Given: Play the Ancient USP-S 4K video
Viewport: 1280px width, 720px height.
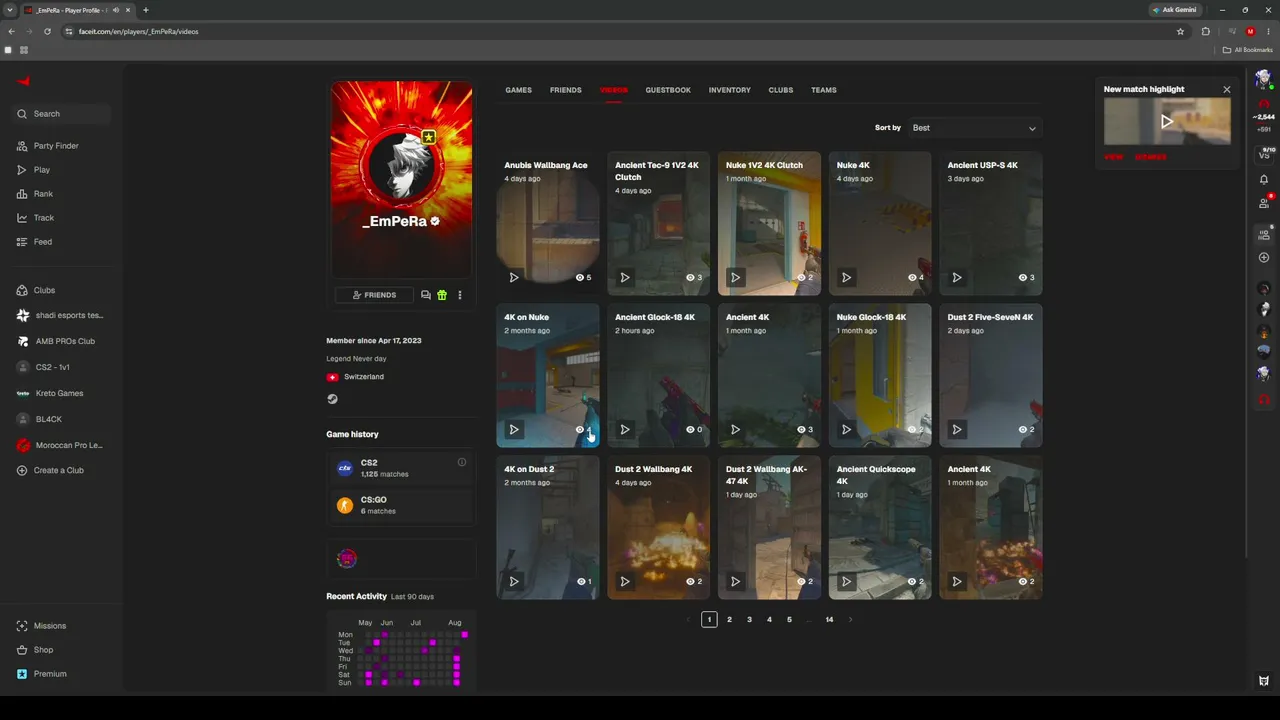Looking at the screenshot, I should click(x=957, y=278).
